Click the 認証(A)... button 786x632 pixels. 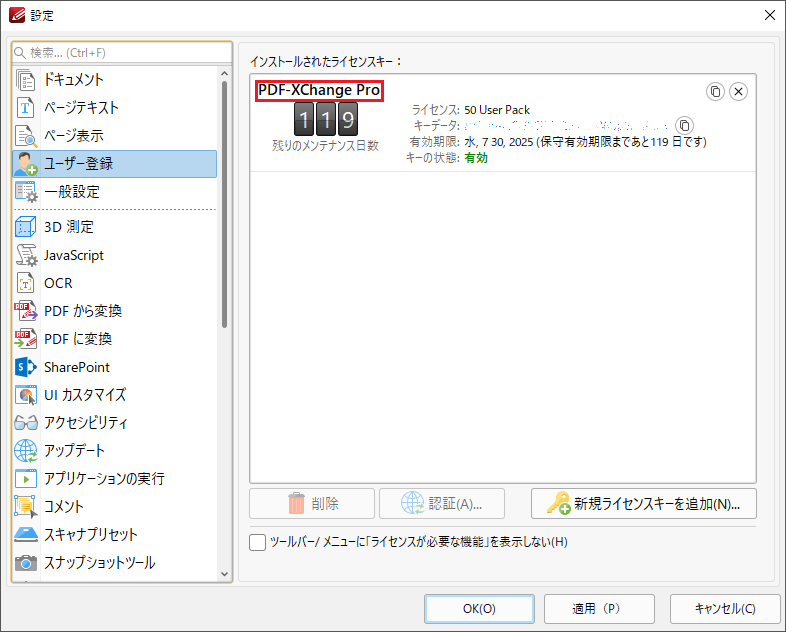(x=442, y=504)
